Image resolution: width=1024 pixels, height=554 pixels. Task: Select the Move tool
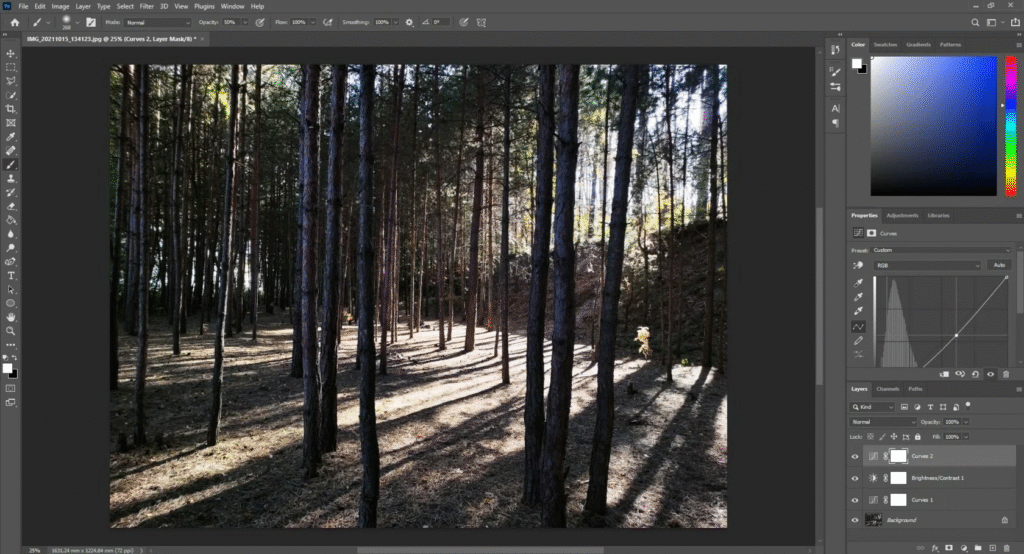11,53
